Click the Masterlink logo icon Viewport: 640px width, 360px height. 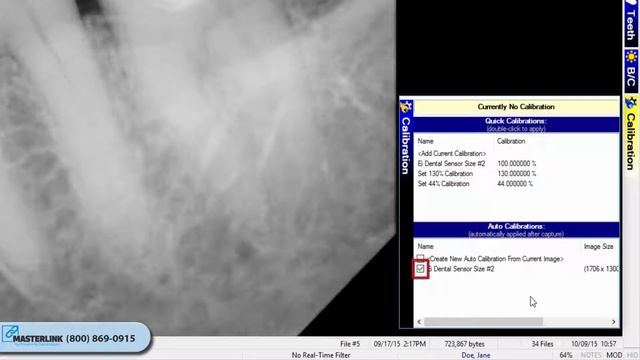pyautogui.click(x=10, y=333)
